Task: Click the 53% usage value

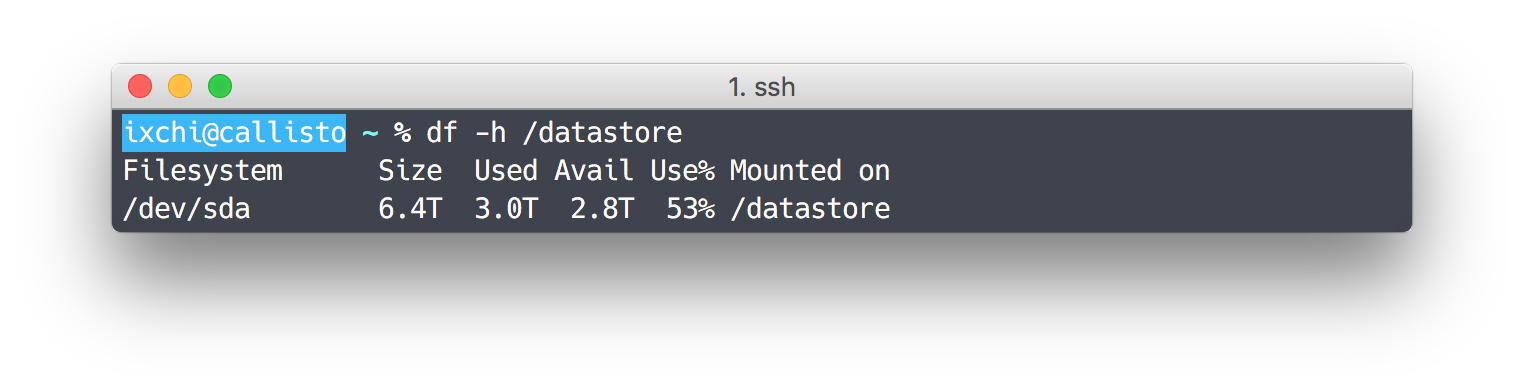Action: point(690,210)
